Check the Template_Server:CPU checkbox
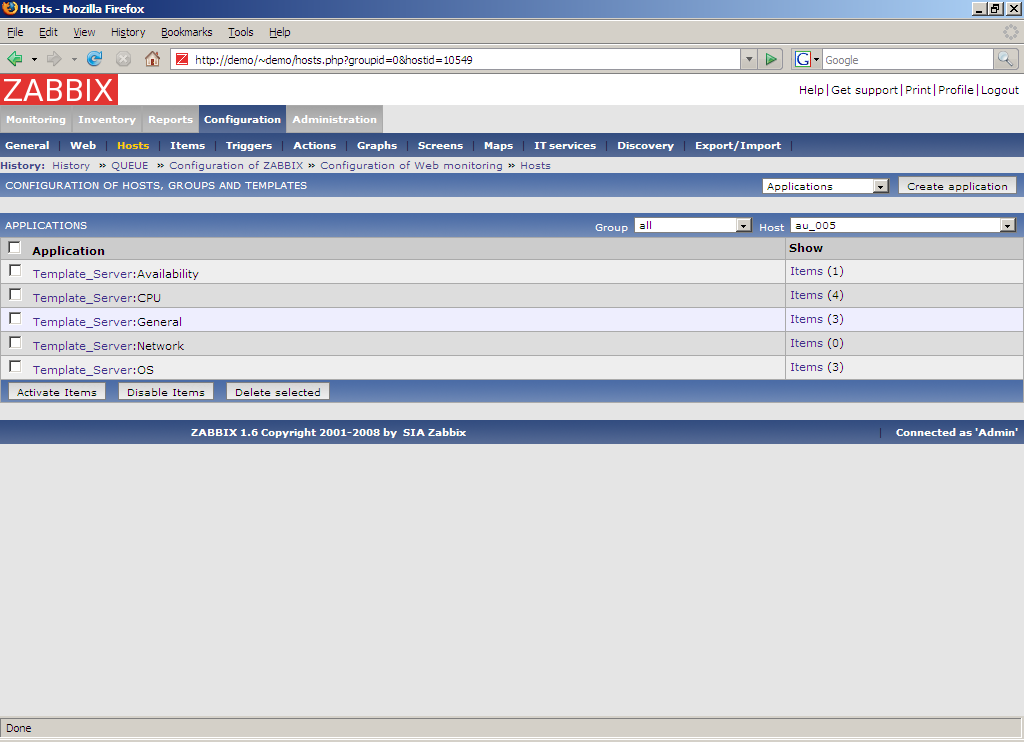Viewport: 1024px width, 742px height. pos(15,295)
